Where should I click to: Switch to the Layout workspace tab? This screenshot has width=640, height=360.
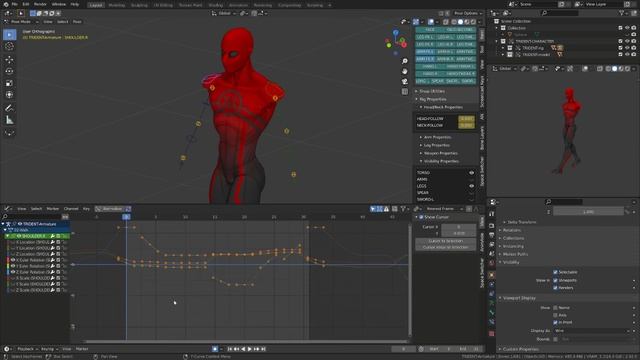click(96, 5)
